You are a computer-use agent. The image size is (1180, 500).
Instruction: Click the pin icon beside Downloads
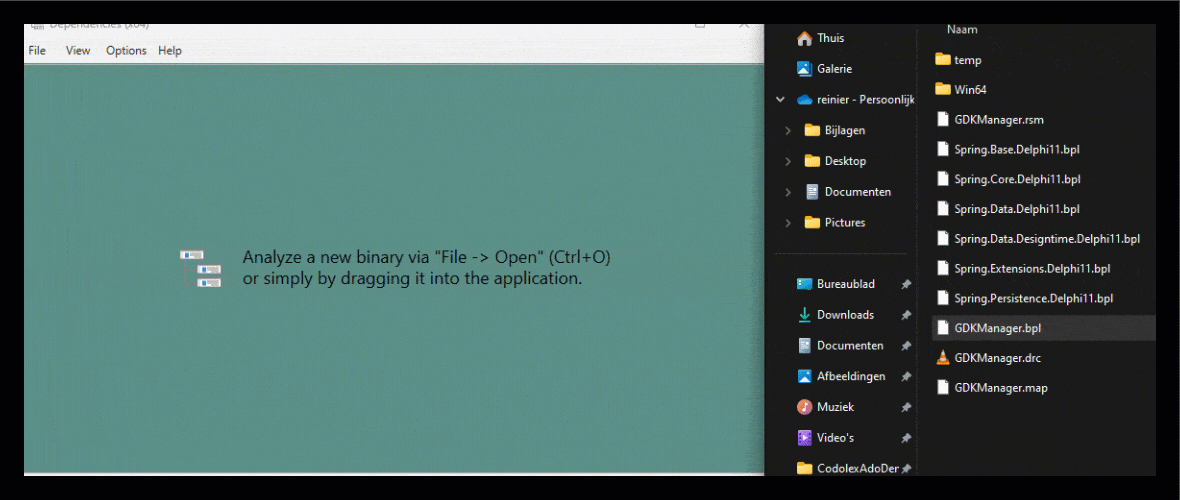(906, 315)
